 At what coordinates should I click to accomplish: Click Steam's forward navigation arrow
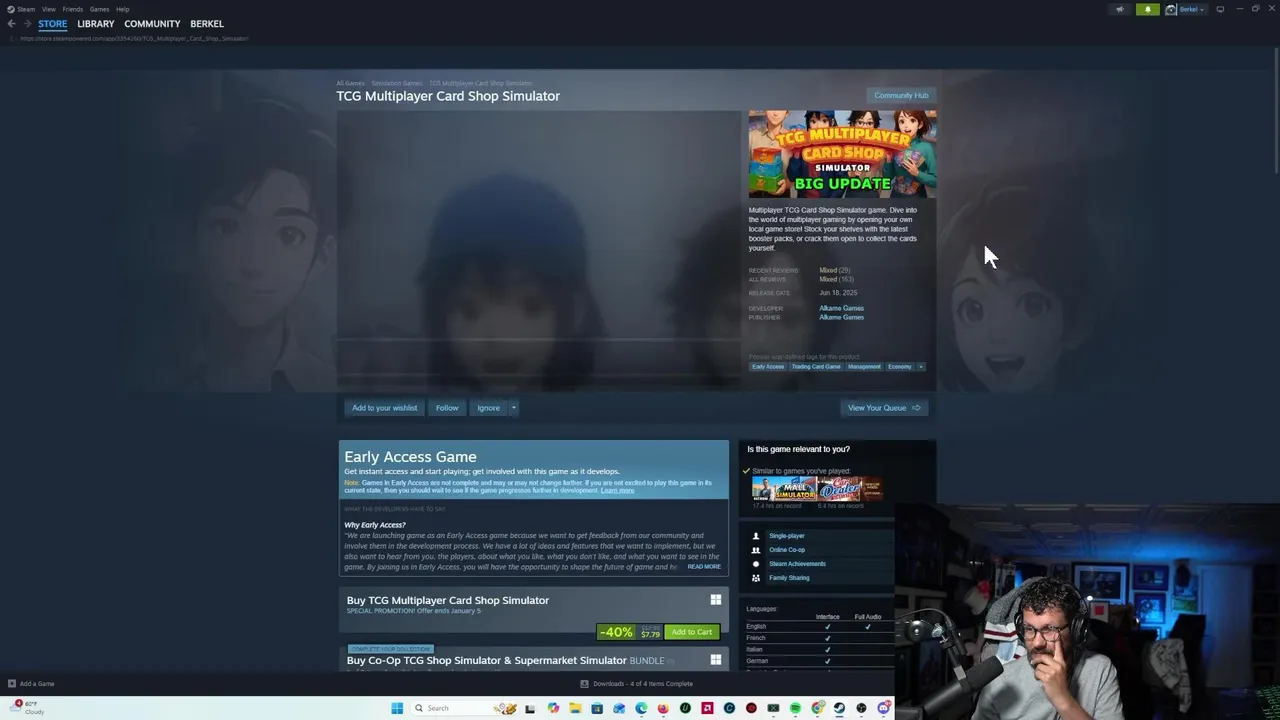click(x=26, y=23)
